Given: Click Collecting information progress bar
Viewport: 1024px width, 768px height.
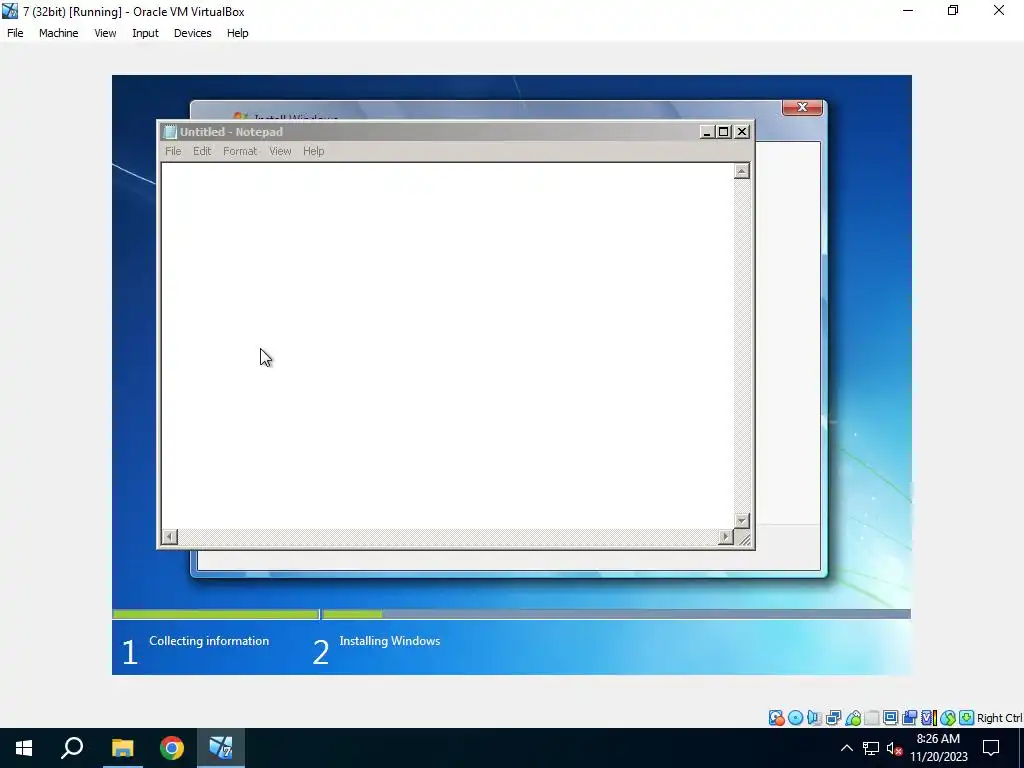Looking at the screenshot, I should click(216, 615).
